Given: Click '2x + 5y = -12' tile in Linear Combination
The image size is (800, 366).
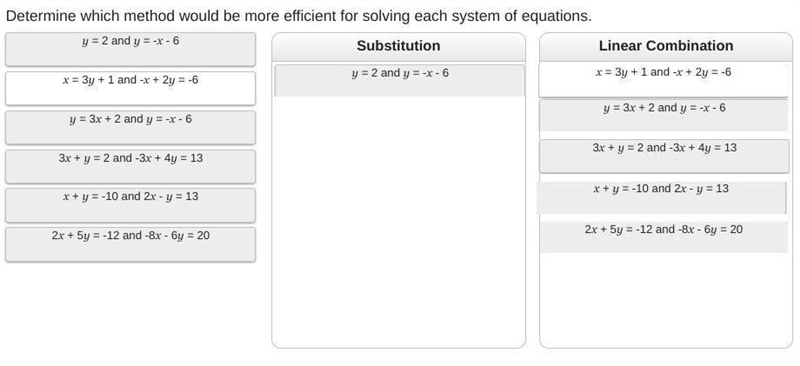Looking at the screenshot, I should coord(664,237).
